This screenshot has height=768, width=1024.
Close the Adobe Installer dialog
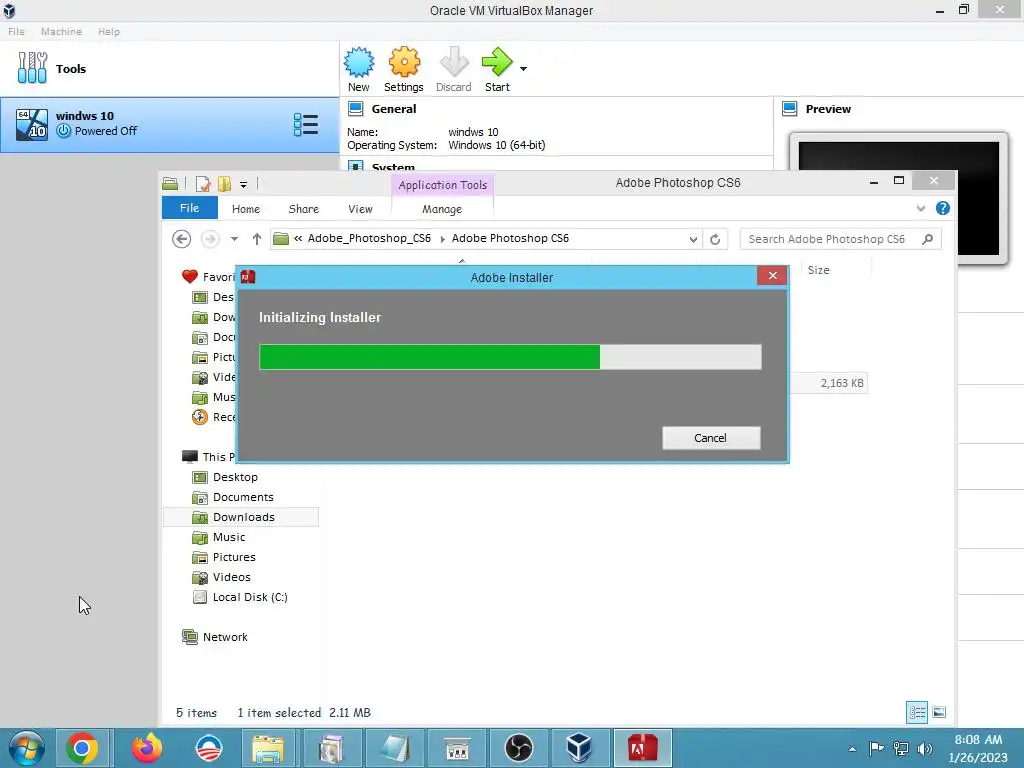point(773,276)
